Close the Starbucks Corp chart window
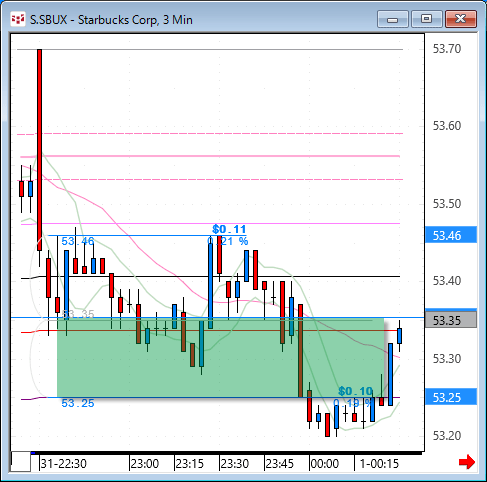The image size is (487, 482). [x=461, y=19]
